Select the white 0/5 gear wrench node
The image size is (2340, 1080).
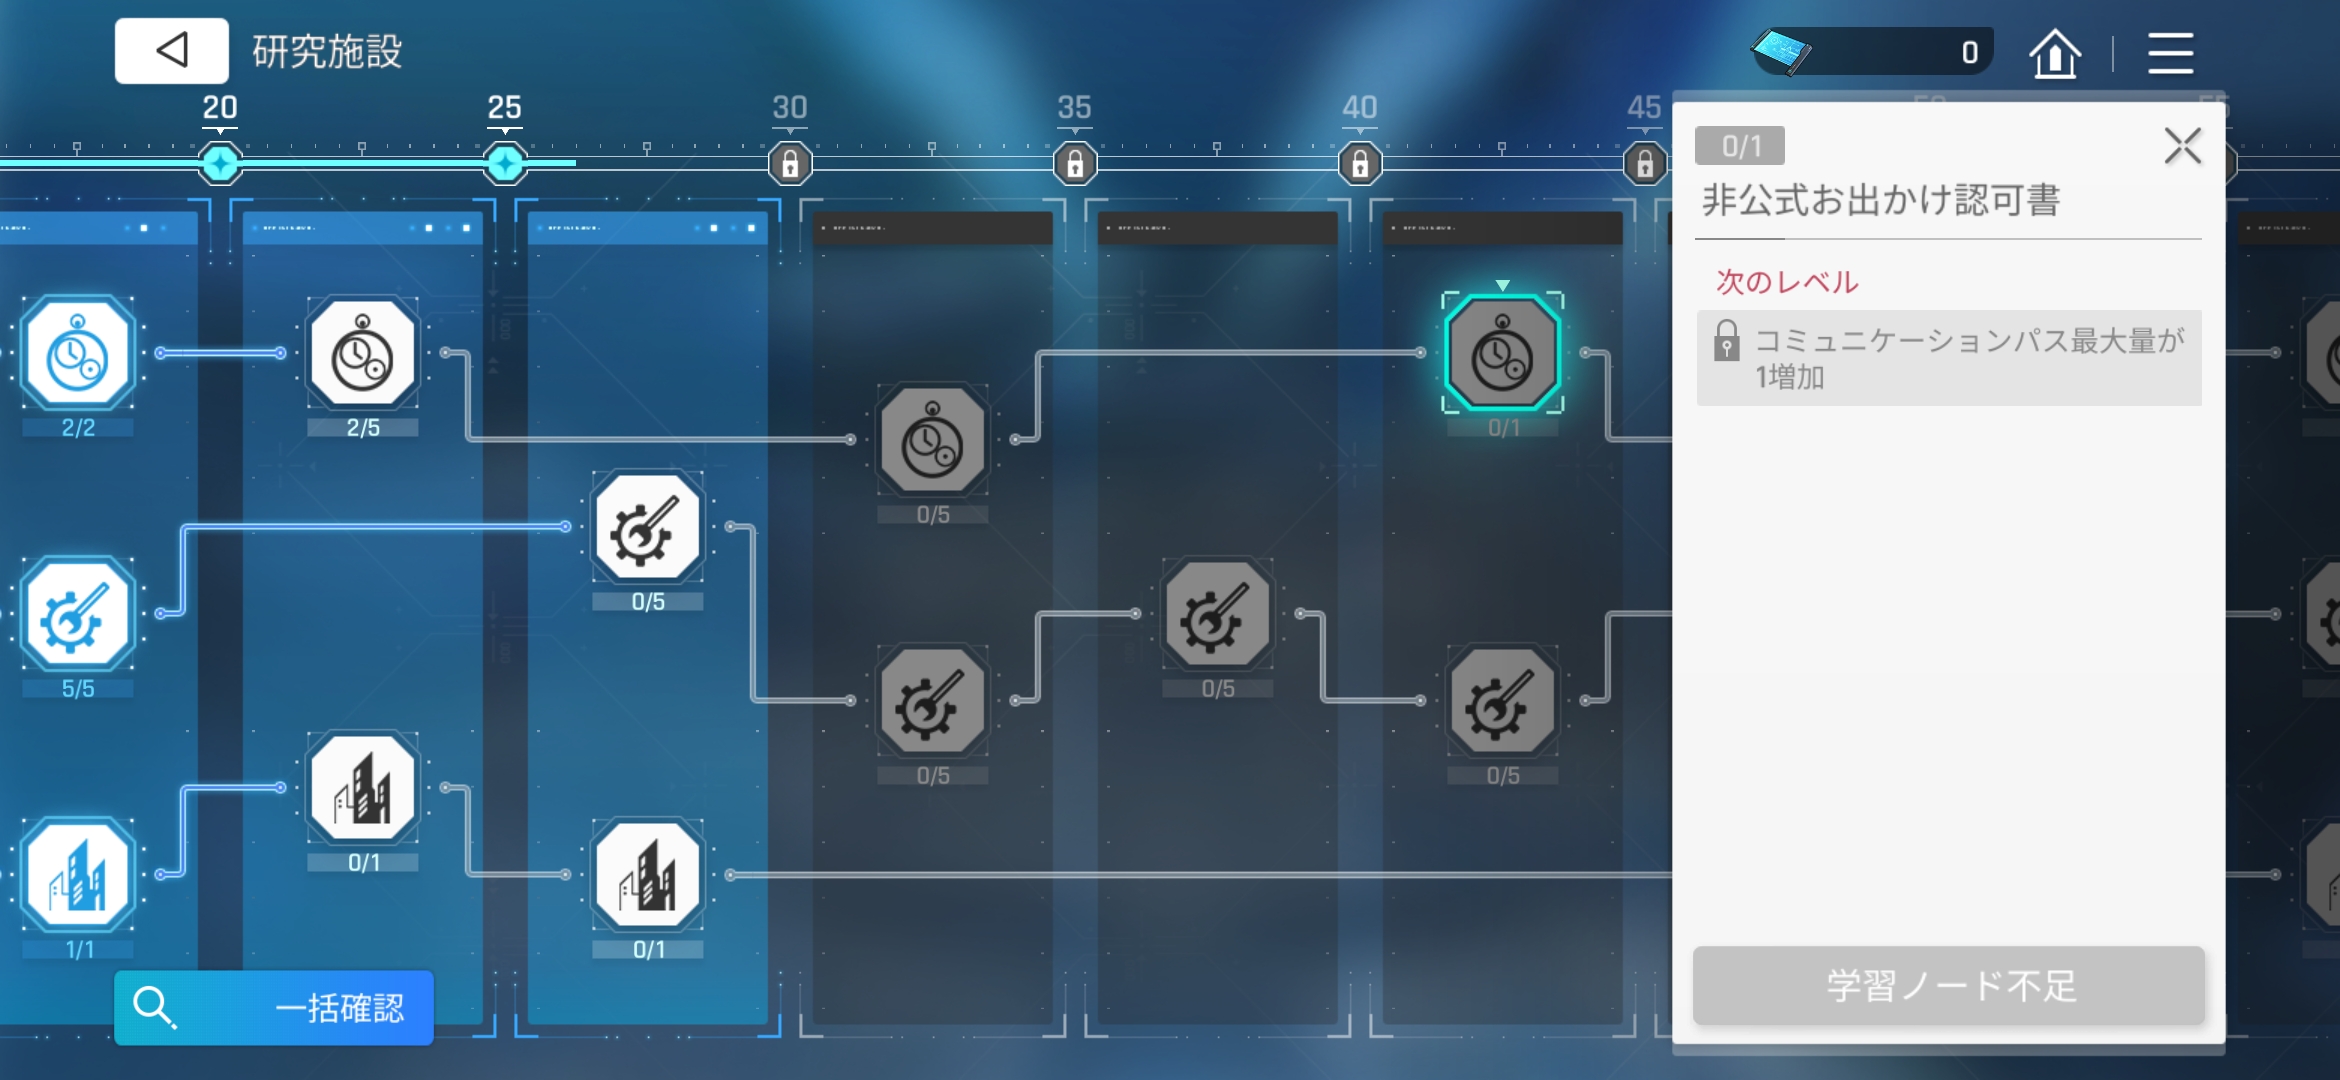pos(647,528)
